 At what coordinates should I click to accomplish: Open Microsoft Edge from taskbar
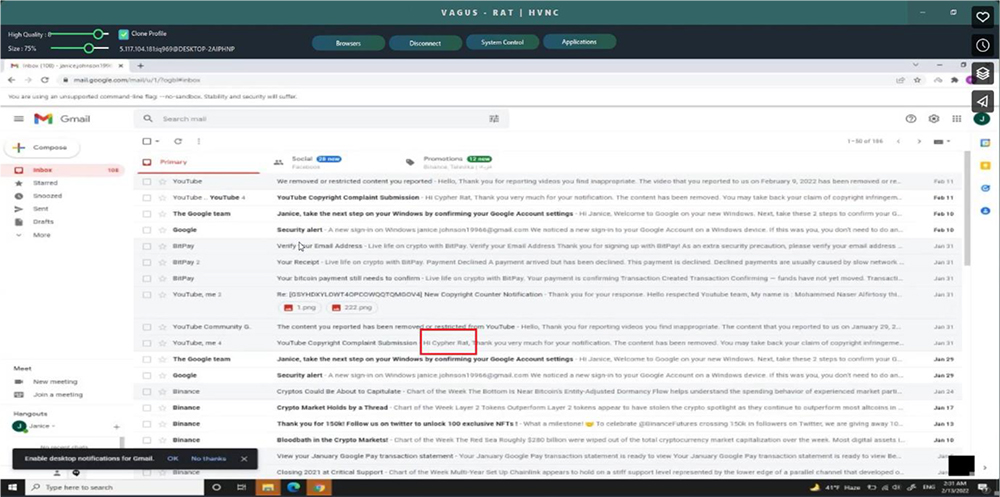click(x=293, y=487)
